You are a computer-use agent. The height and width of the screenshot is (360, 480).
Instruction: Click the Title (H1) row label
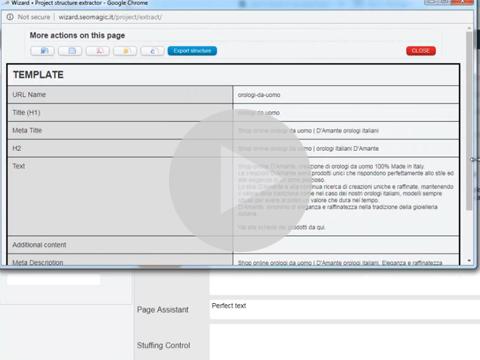pos(26,113)
